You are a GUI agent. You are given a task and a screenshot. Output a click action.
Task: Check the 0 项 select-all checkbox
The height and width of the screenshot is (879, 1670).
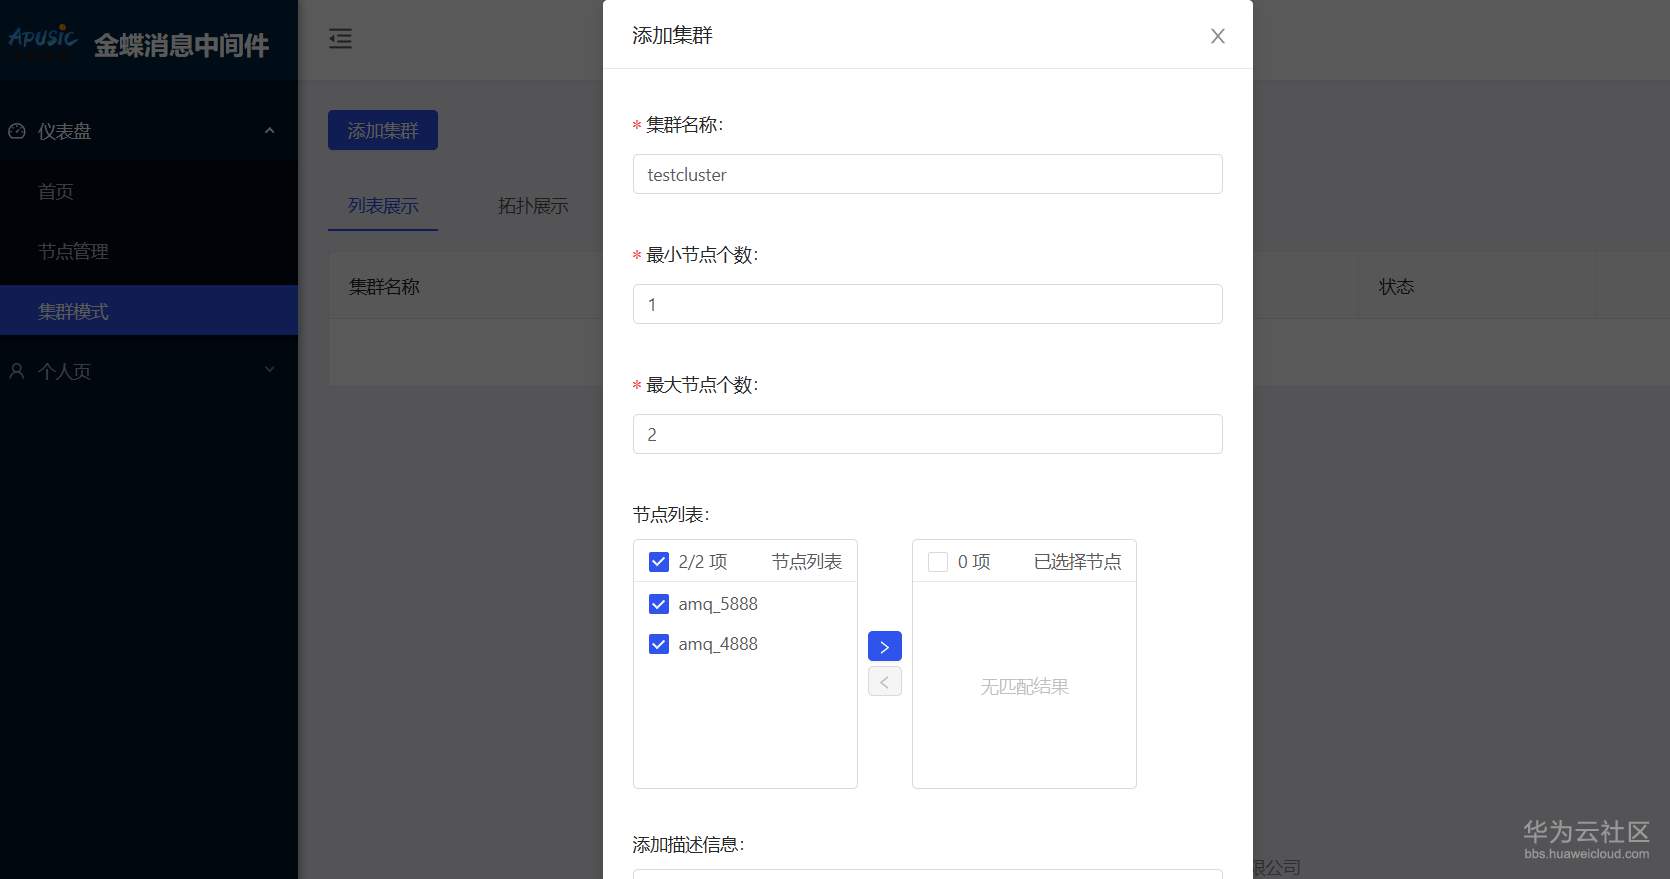tap(938, 562)
